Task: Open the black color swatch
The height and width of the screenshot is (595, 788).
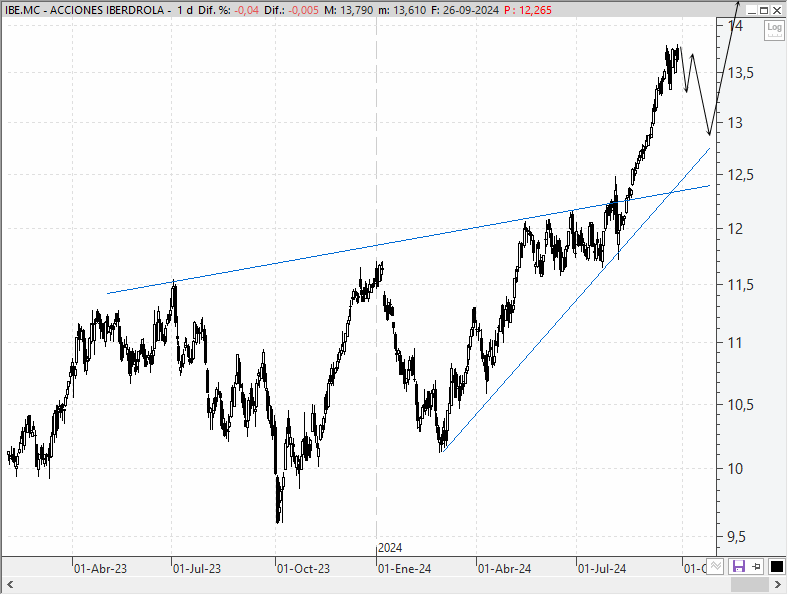Action: click(776, 567)
